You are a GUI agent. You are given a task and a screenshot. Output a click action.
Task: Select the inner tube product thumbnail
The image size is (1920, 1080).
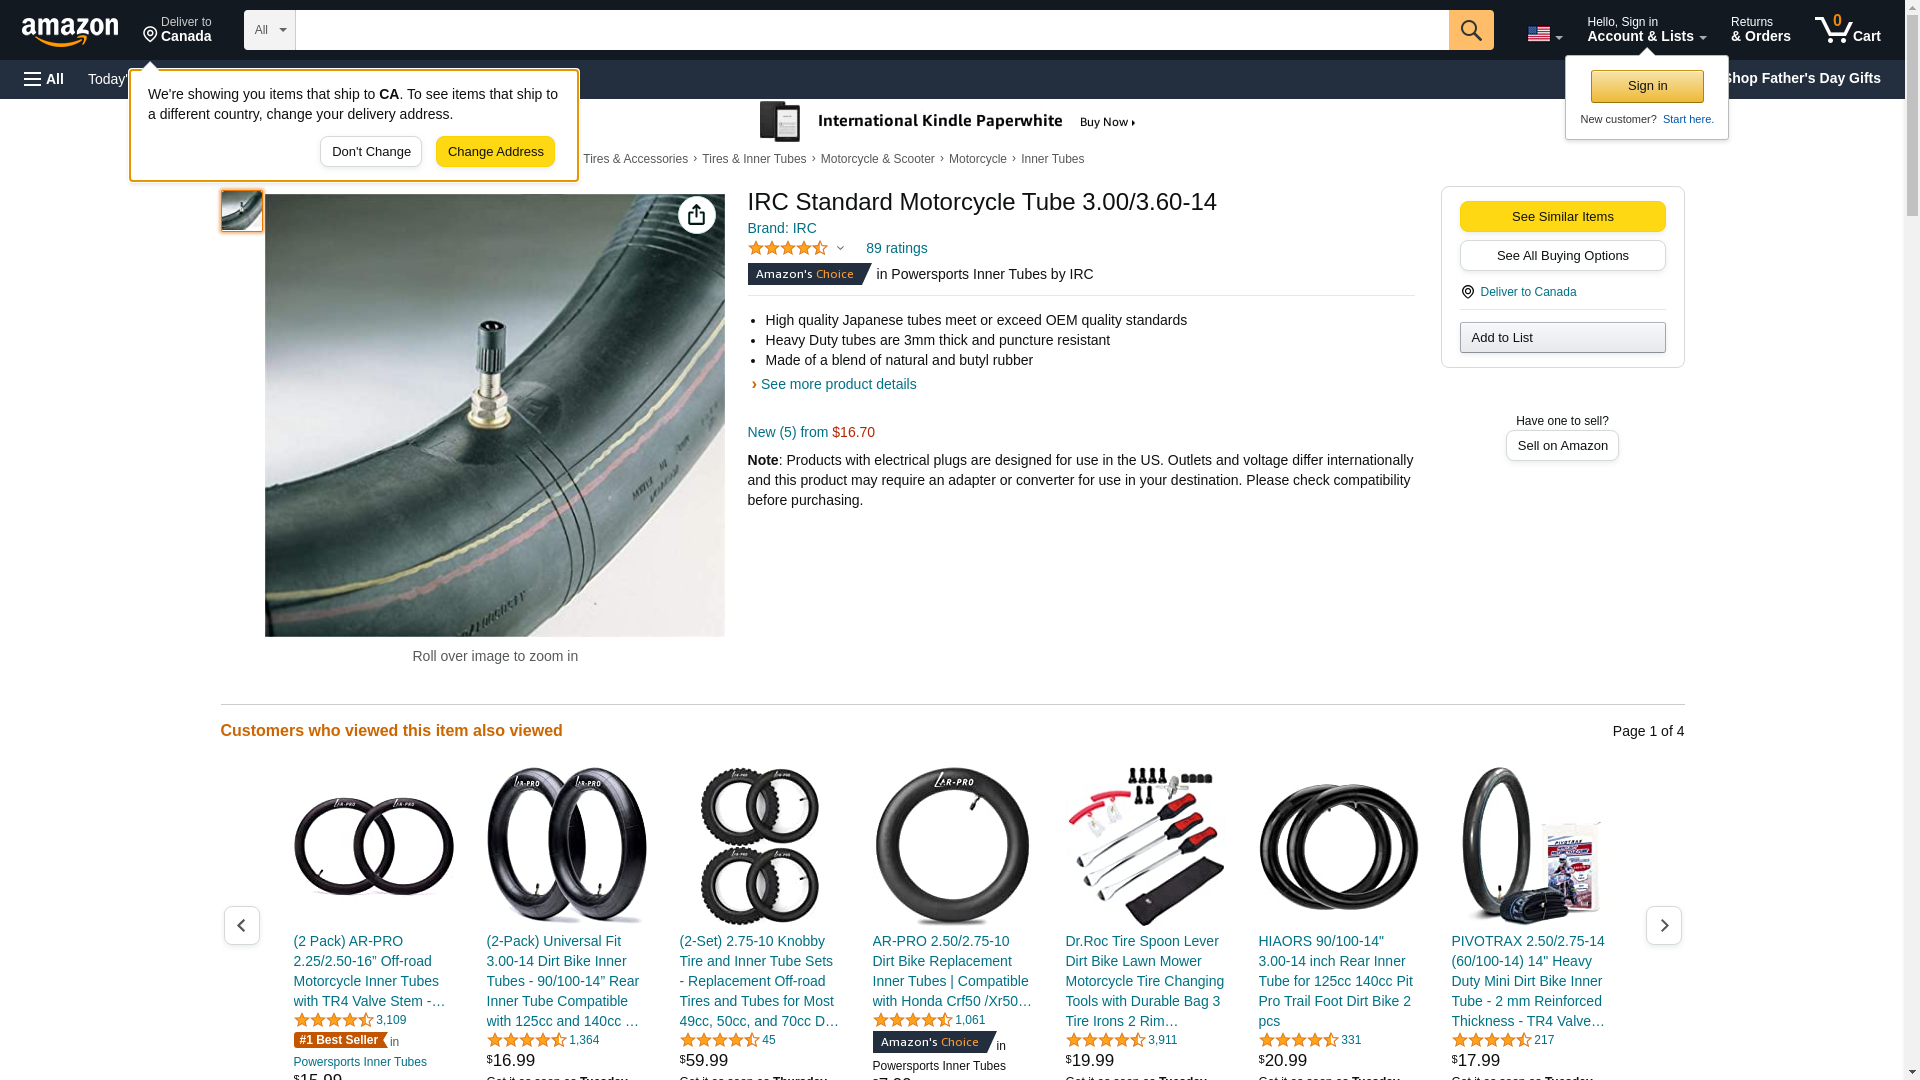[242, 211]
